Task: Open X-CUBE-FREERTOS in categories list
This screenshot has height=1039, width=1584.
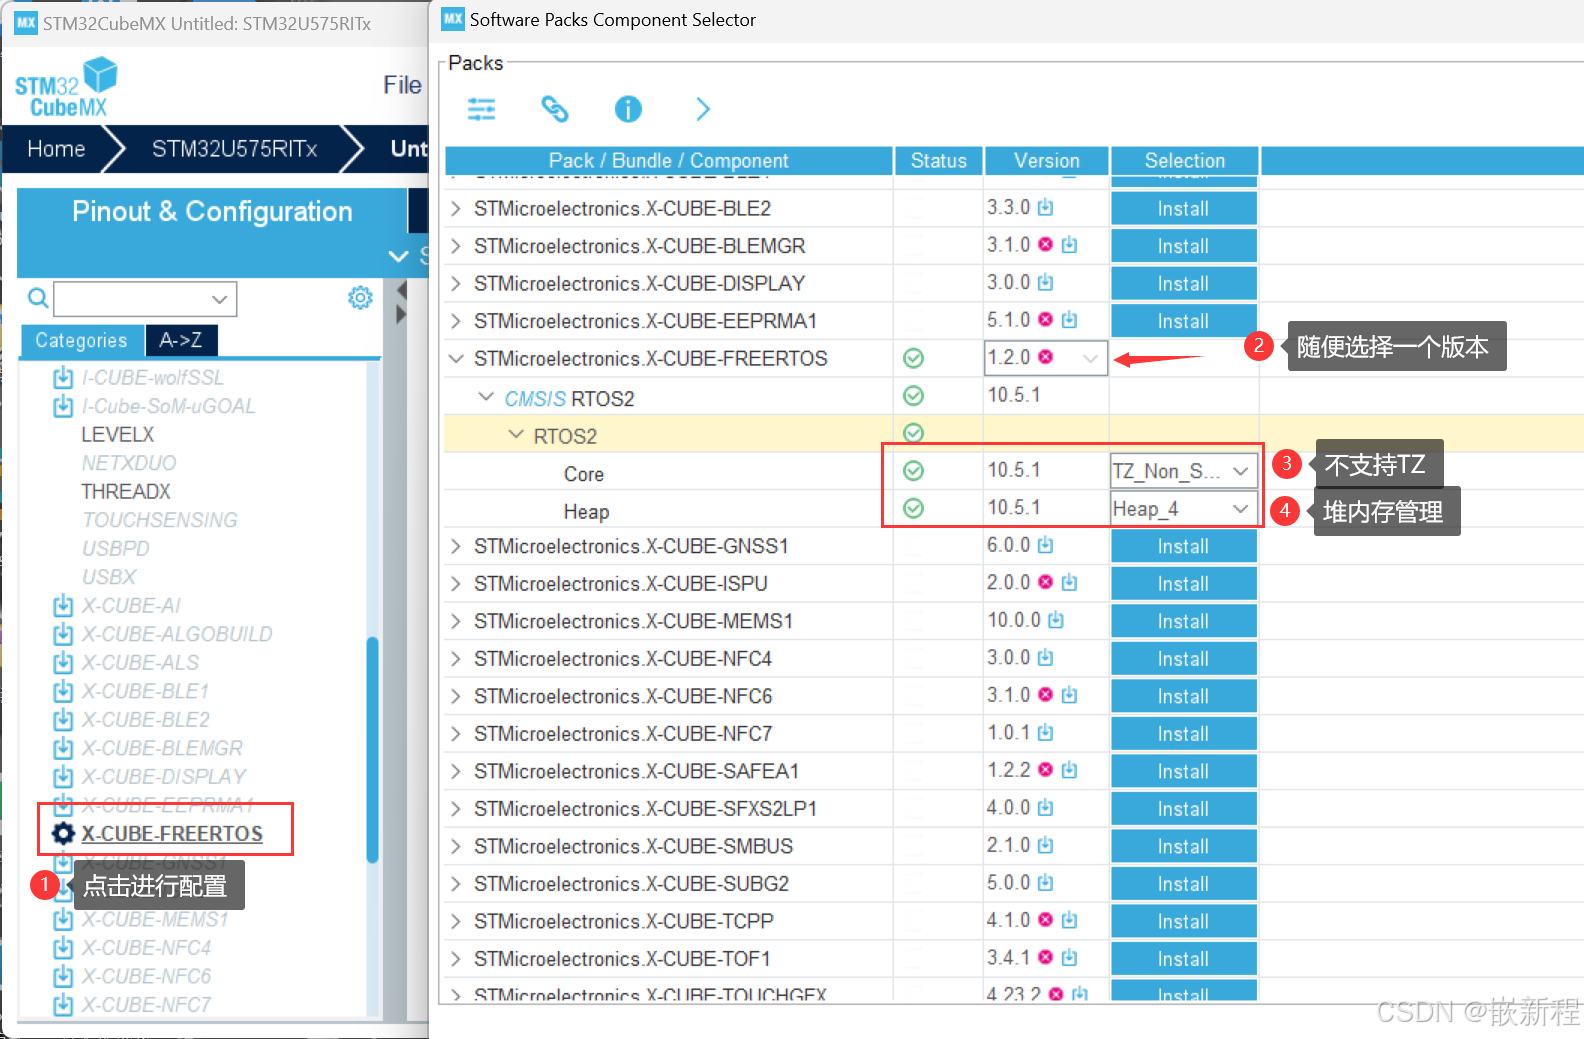Action: pos(172,834)
